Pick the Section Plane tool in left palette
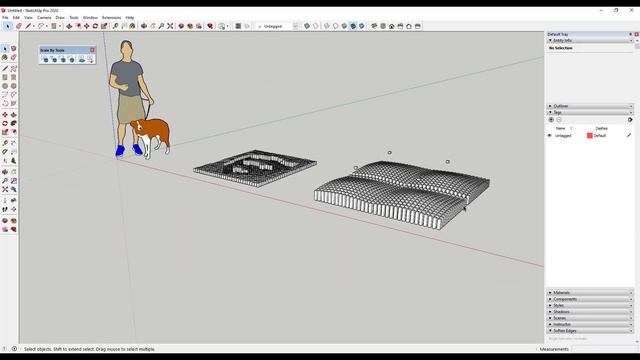Viewport: 640px width, 360px height. [x=13, y=209]
